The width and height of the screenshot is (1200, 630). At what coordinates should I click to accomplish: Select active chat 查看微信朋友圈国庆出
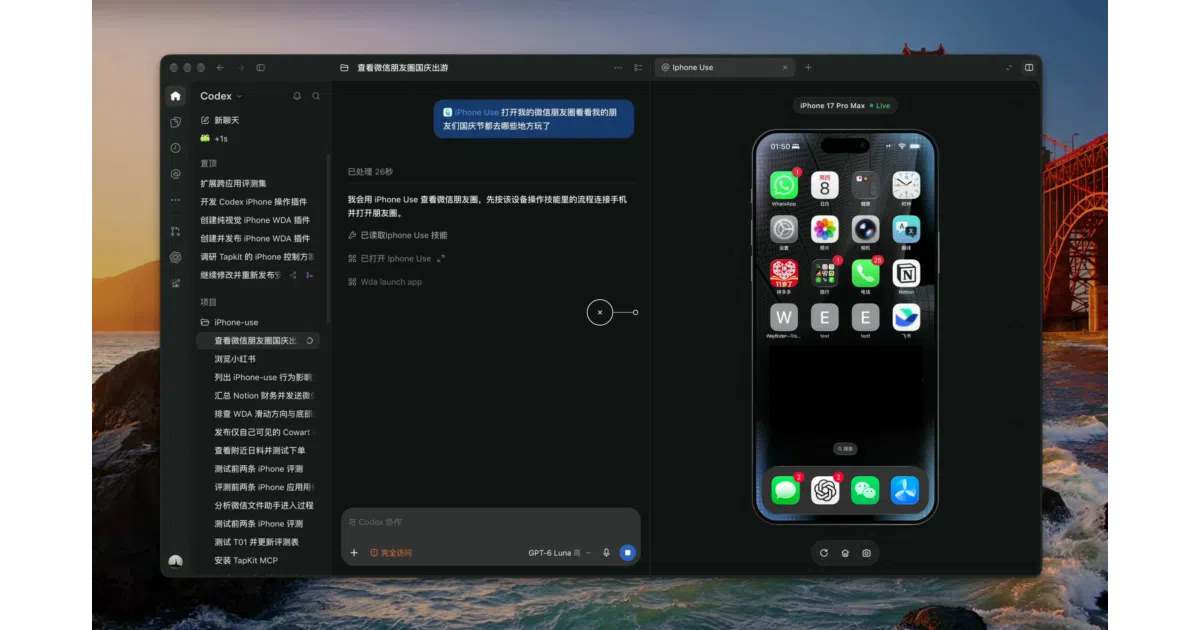258,341
